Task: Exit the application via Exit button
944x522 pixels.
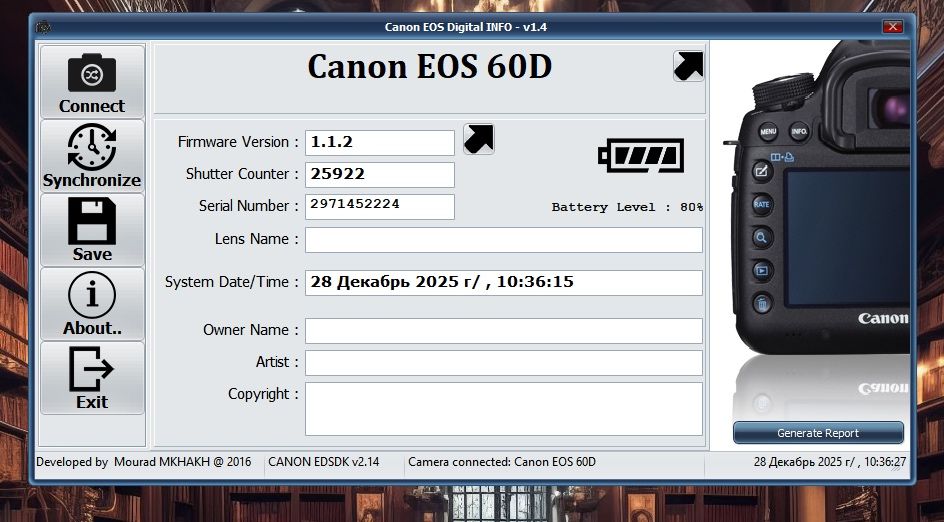Action: pyautogui.click(x=92, y=378)
